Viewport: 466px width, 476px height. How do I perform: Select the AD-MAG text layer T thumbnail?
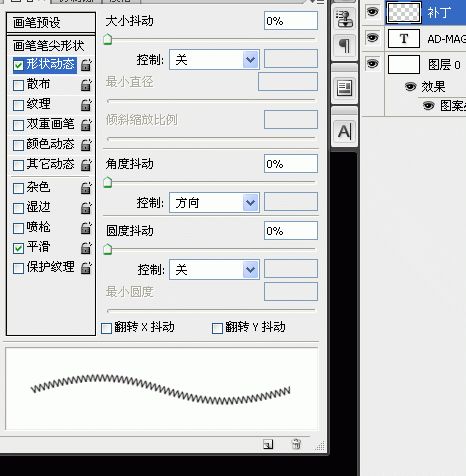[404, 39]
